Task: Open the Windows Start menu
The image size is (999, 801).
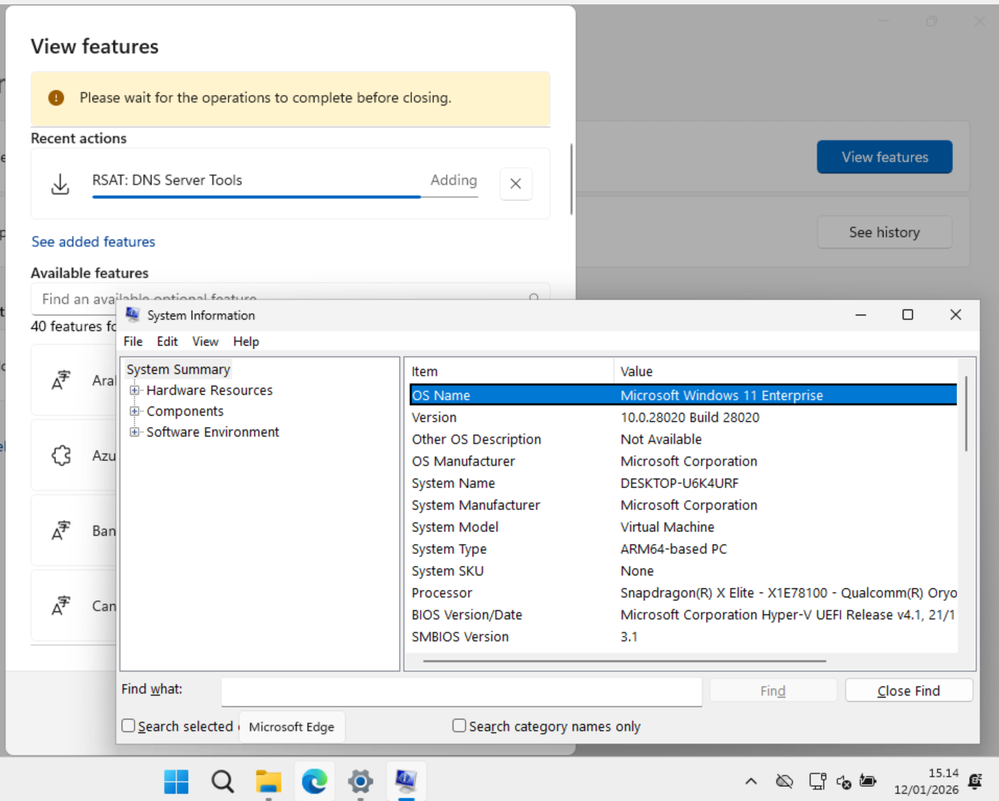Action: [176, 781]
